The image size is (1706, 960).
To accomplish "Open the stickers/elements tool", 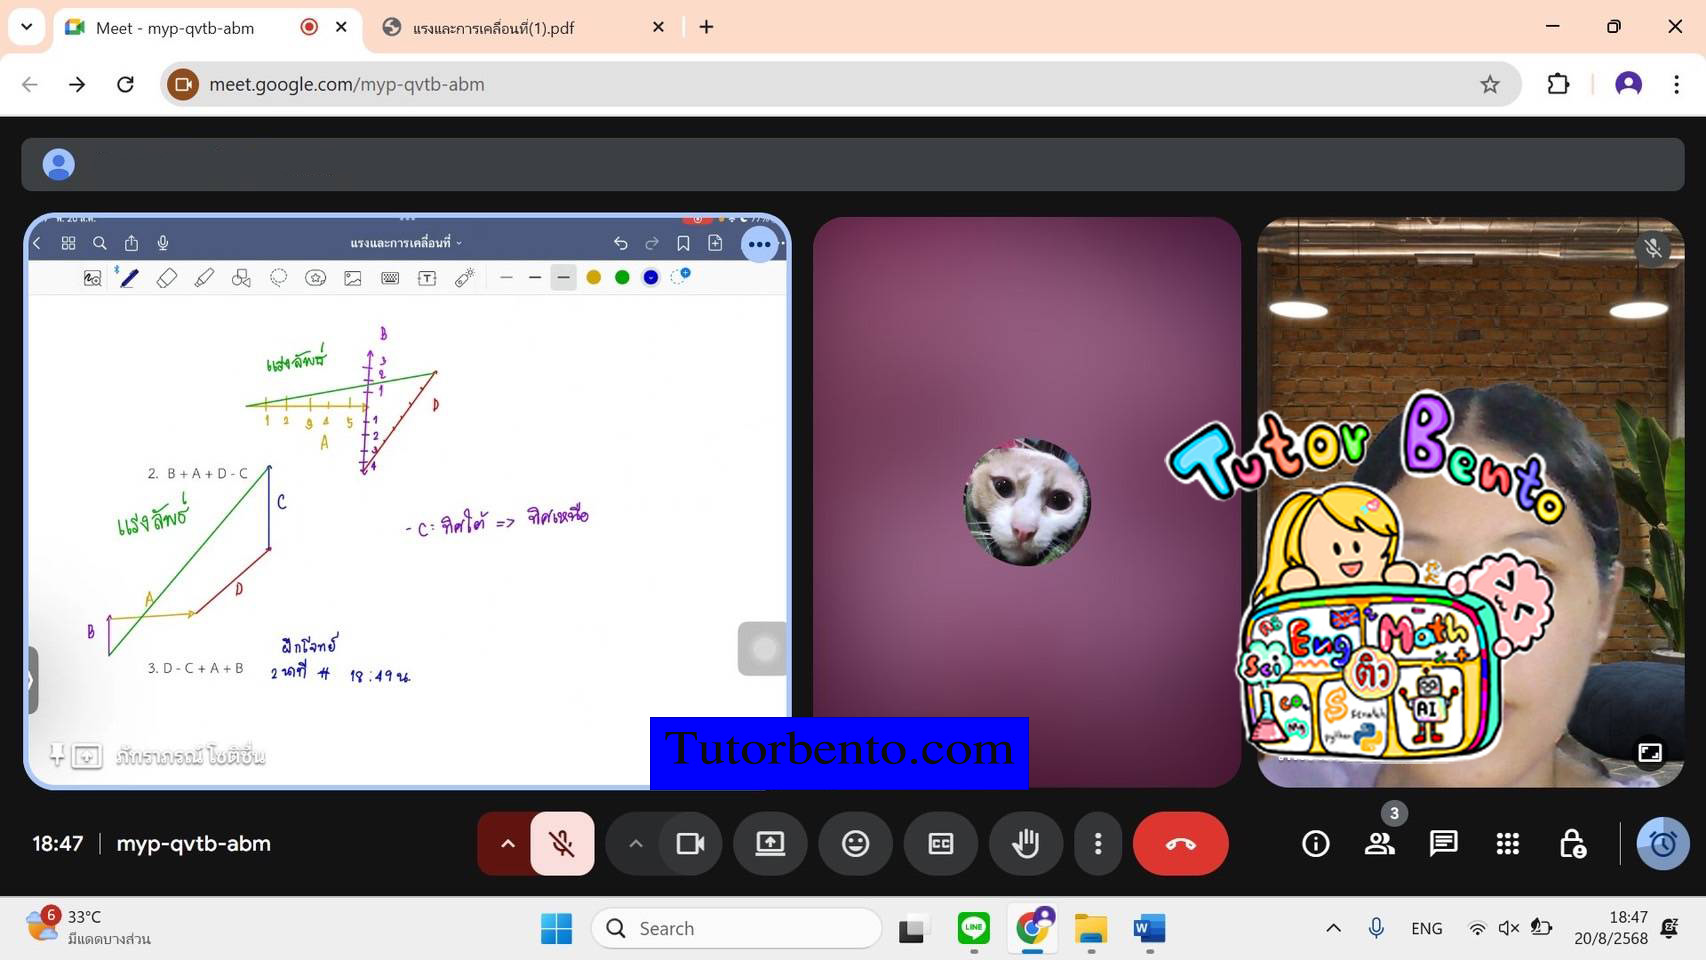I will click(316, 278).
